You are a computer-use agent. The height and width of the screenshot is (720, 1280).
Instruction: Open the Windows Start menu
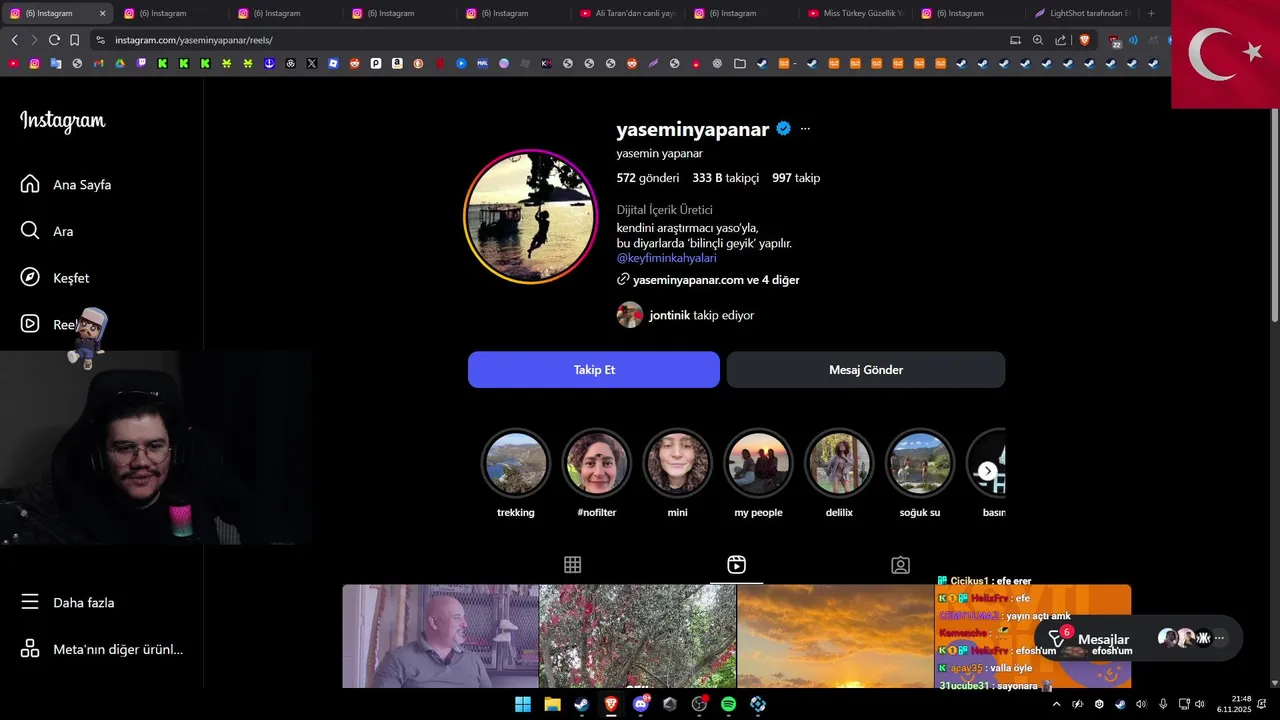pyautogui.click(x=523, y=704)
